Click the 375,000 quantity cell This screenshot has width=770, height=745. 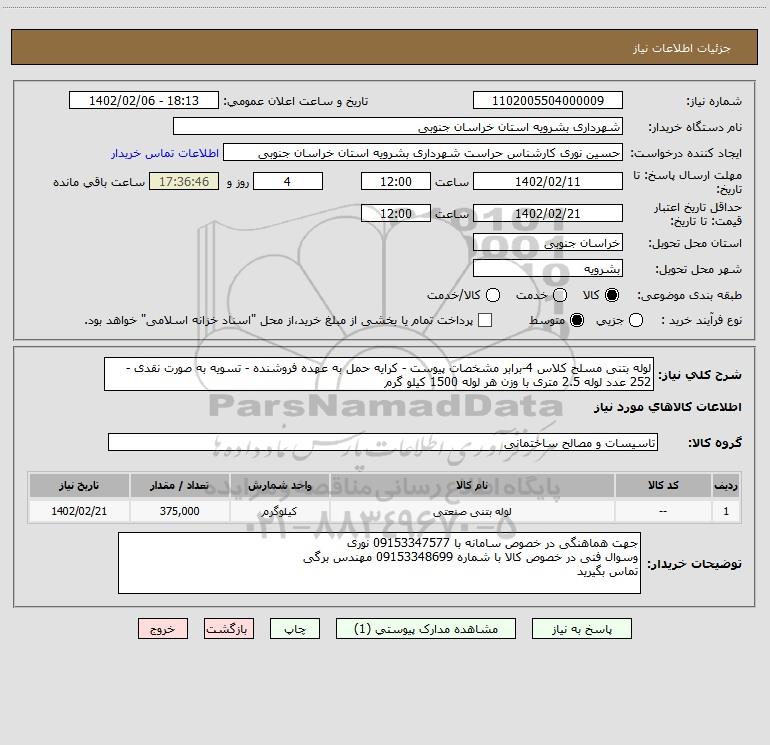tap(179, 511)
